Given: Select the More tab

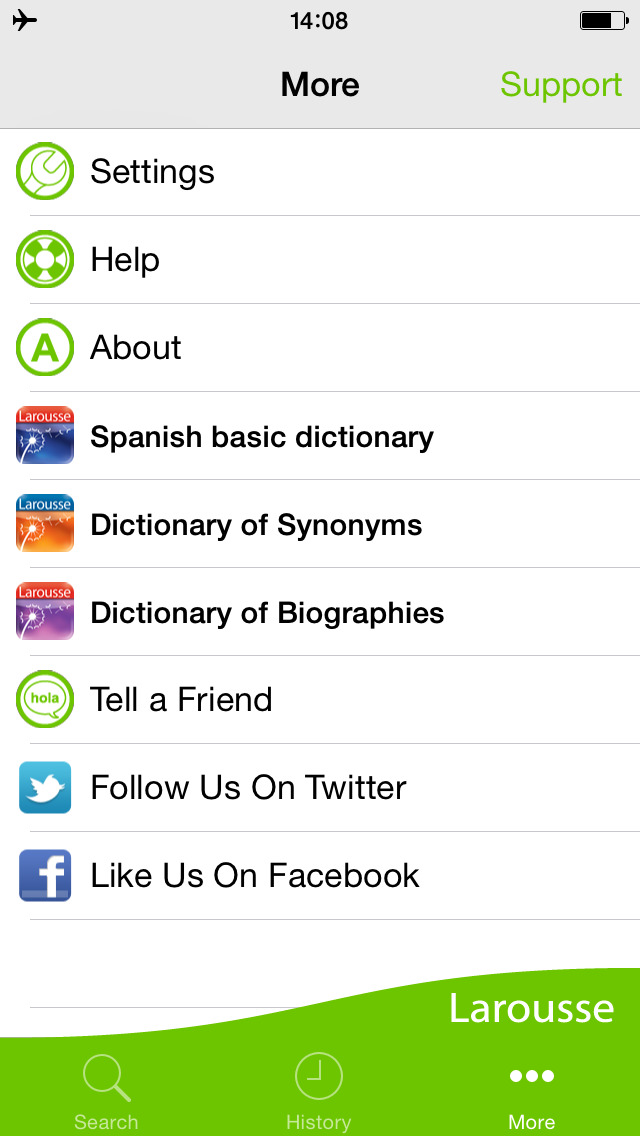Looking at the screenshot, I should [x=531, y=1092].
